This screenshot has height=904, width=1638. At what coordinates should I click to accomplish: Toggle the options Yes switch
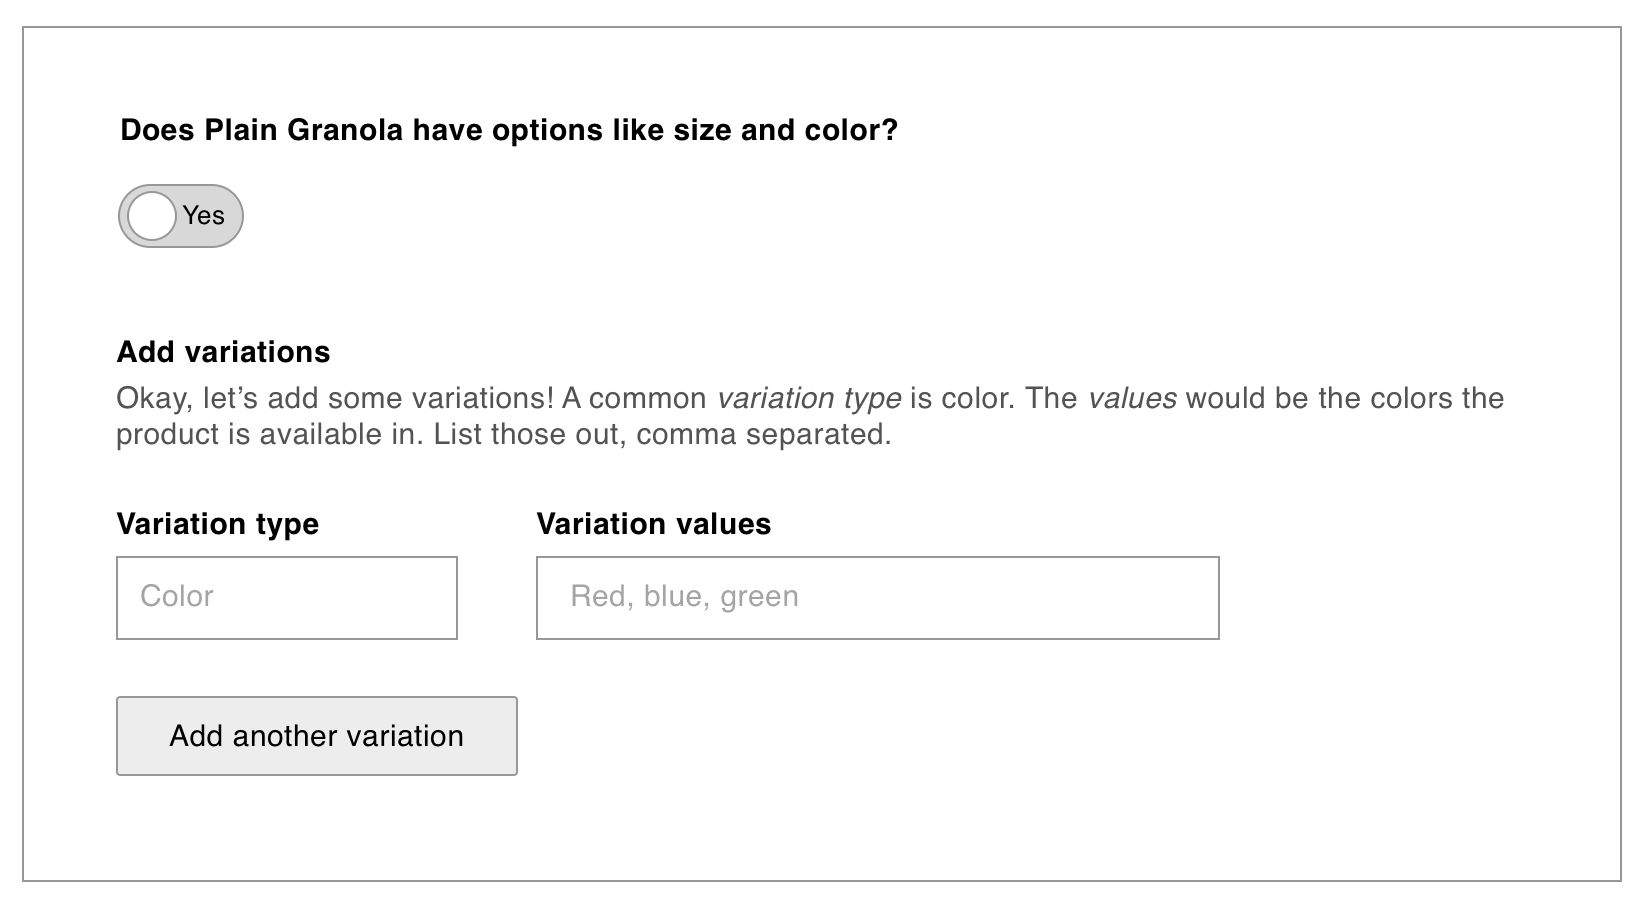pyautogui.click(x=181, y=216)
